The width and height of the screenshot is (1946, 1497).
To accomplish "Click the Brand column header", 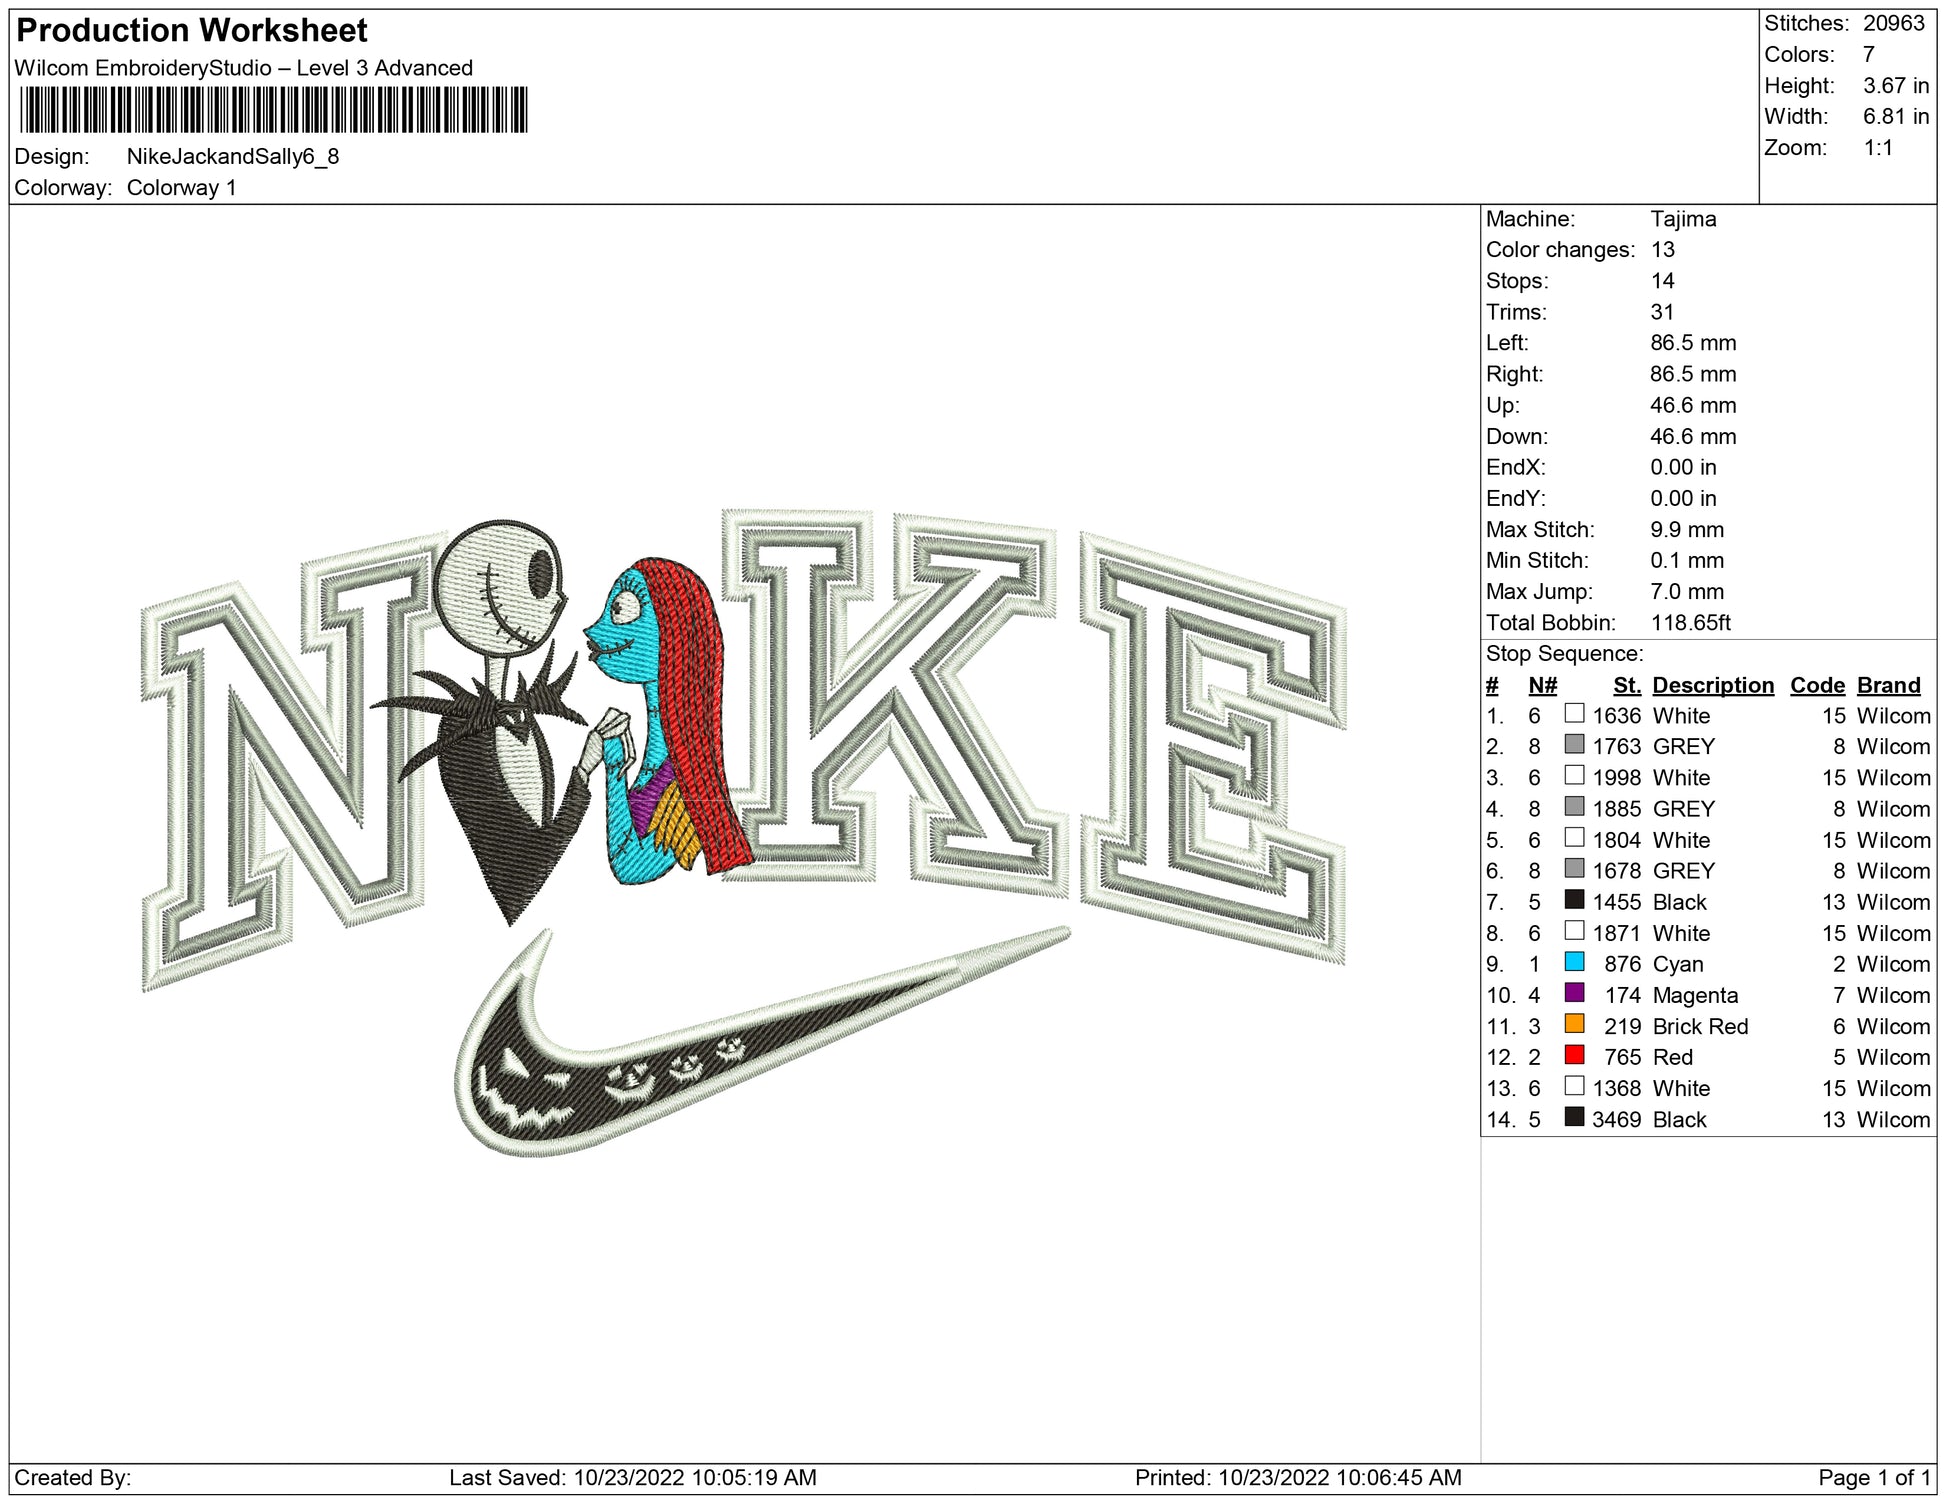I will click(1888, 685).
